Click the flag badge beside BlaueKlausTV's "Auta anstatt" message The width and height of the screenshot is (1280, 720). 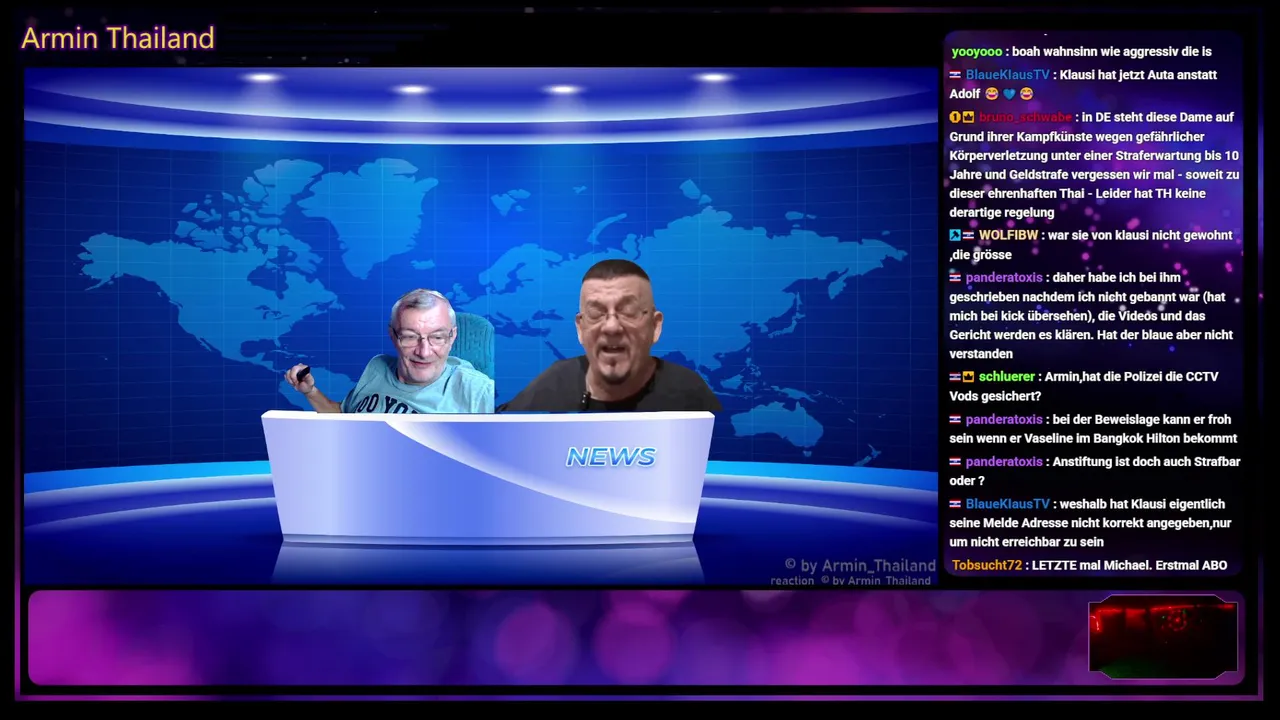(x=955, y=75)
